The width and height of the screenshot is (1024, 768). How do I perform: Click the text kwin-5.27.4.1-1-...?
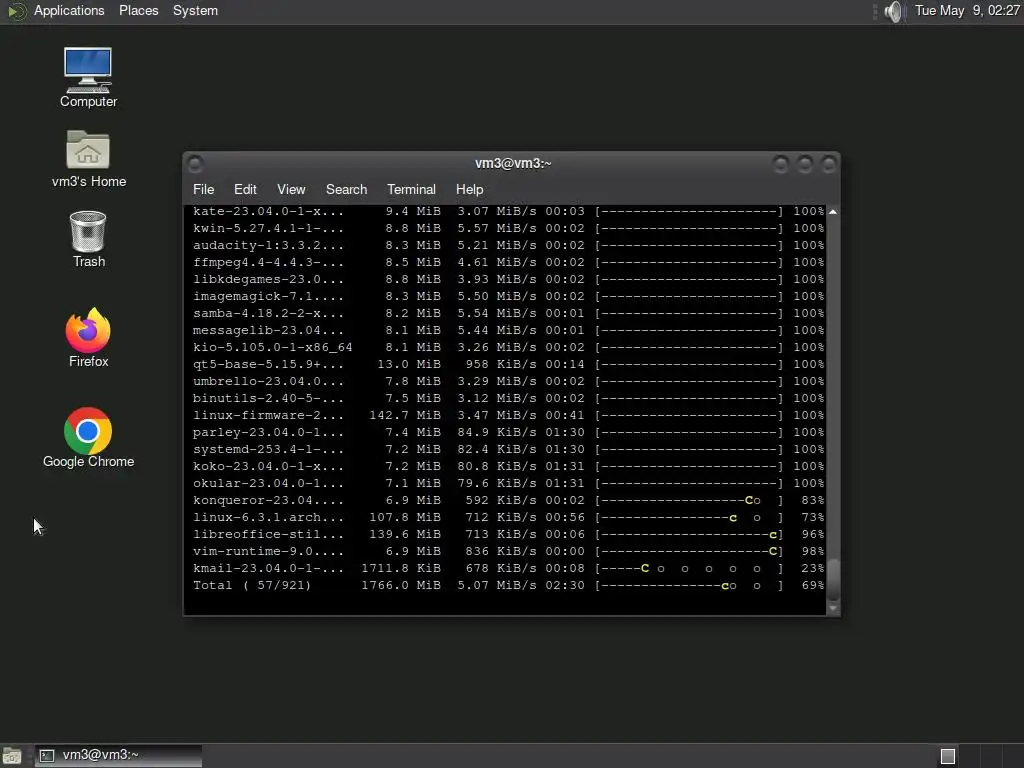(268, 229)
